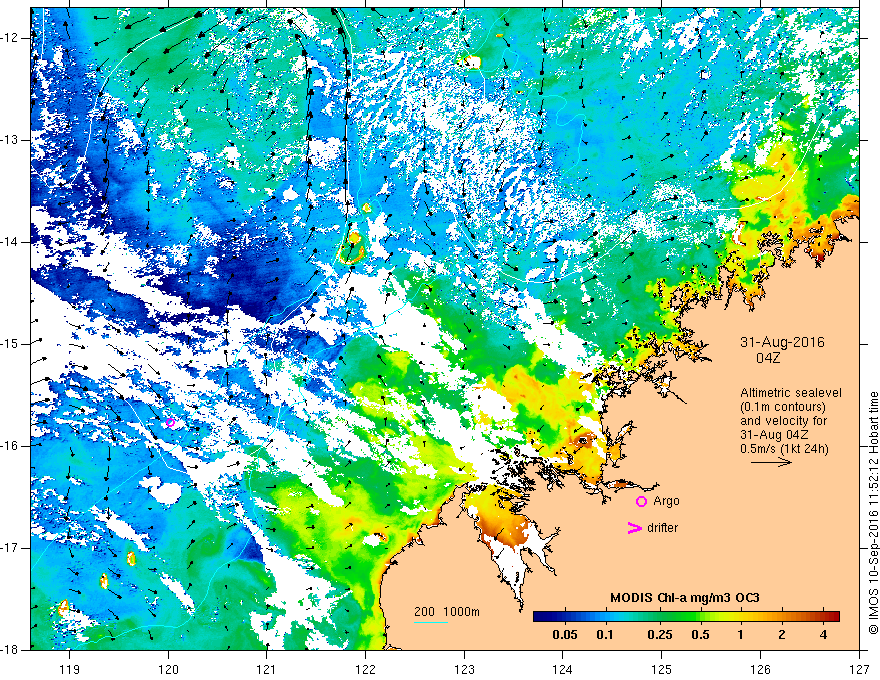
Task: Click the latitude axis label '-12'
Action: pyautogui.click(x=10, y=38)
